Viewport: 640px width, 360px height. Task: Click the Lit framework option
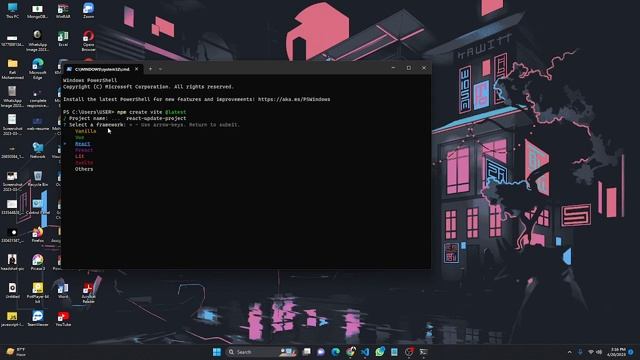80,156
